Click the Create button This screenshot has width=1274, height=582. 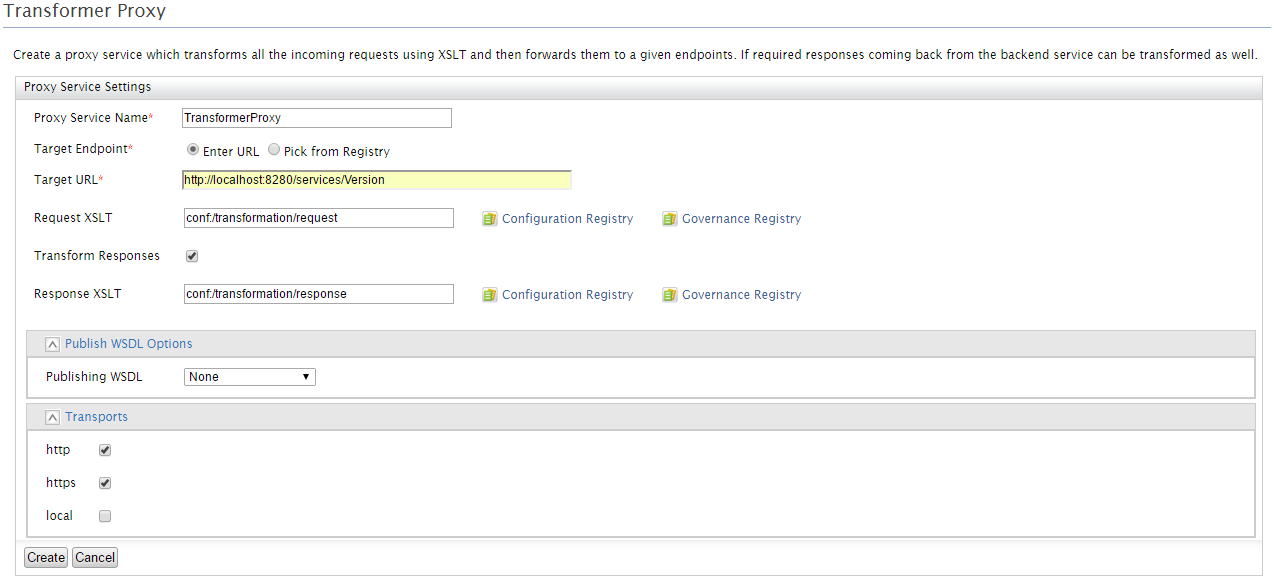[46, 557]
